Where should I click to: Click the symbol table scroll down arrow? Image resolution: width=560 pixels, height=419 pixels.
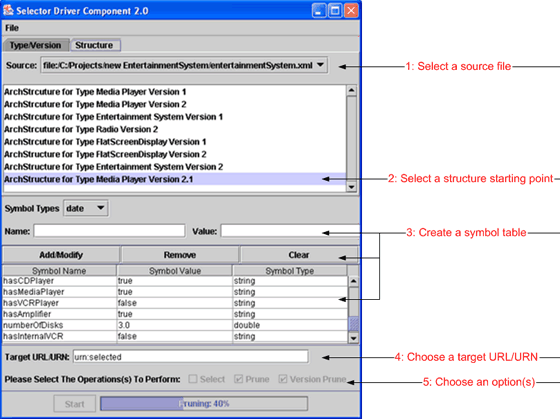click(353, 338)
